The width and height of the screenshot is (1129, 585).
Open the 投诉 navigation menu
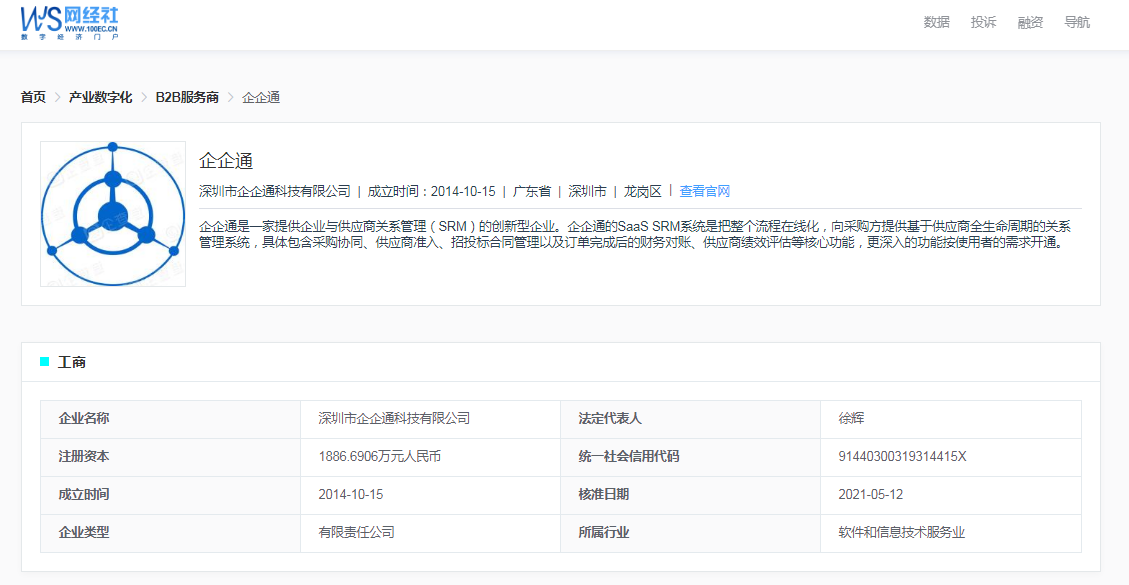click(x=984, y=22)
